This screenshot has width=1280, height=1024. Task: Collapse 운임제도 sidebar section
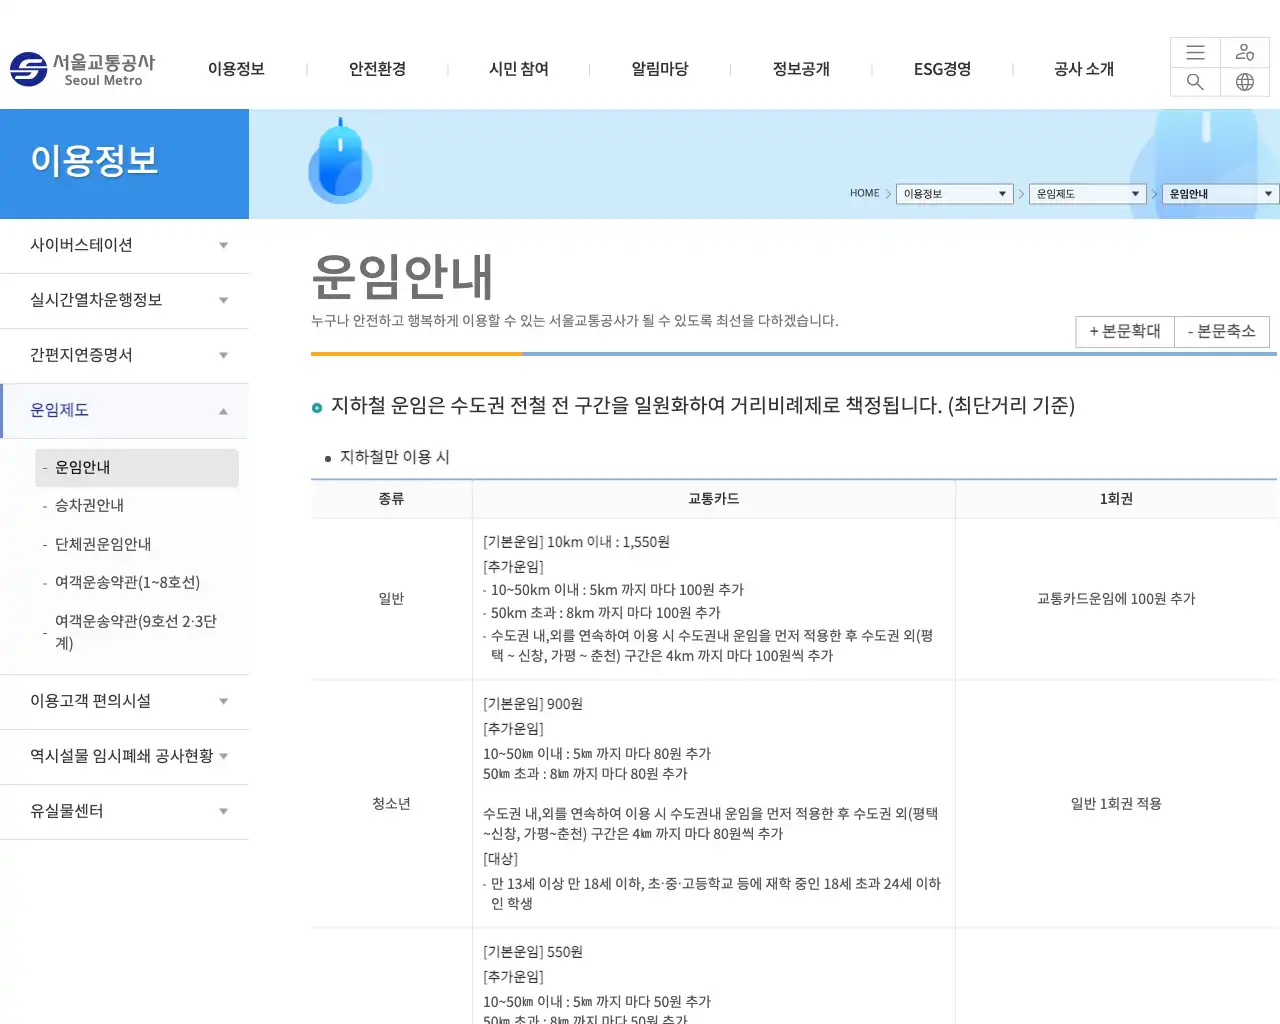[x=124, y=411]
